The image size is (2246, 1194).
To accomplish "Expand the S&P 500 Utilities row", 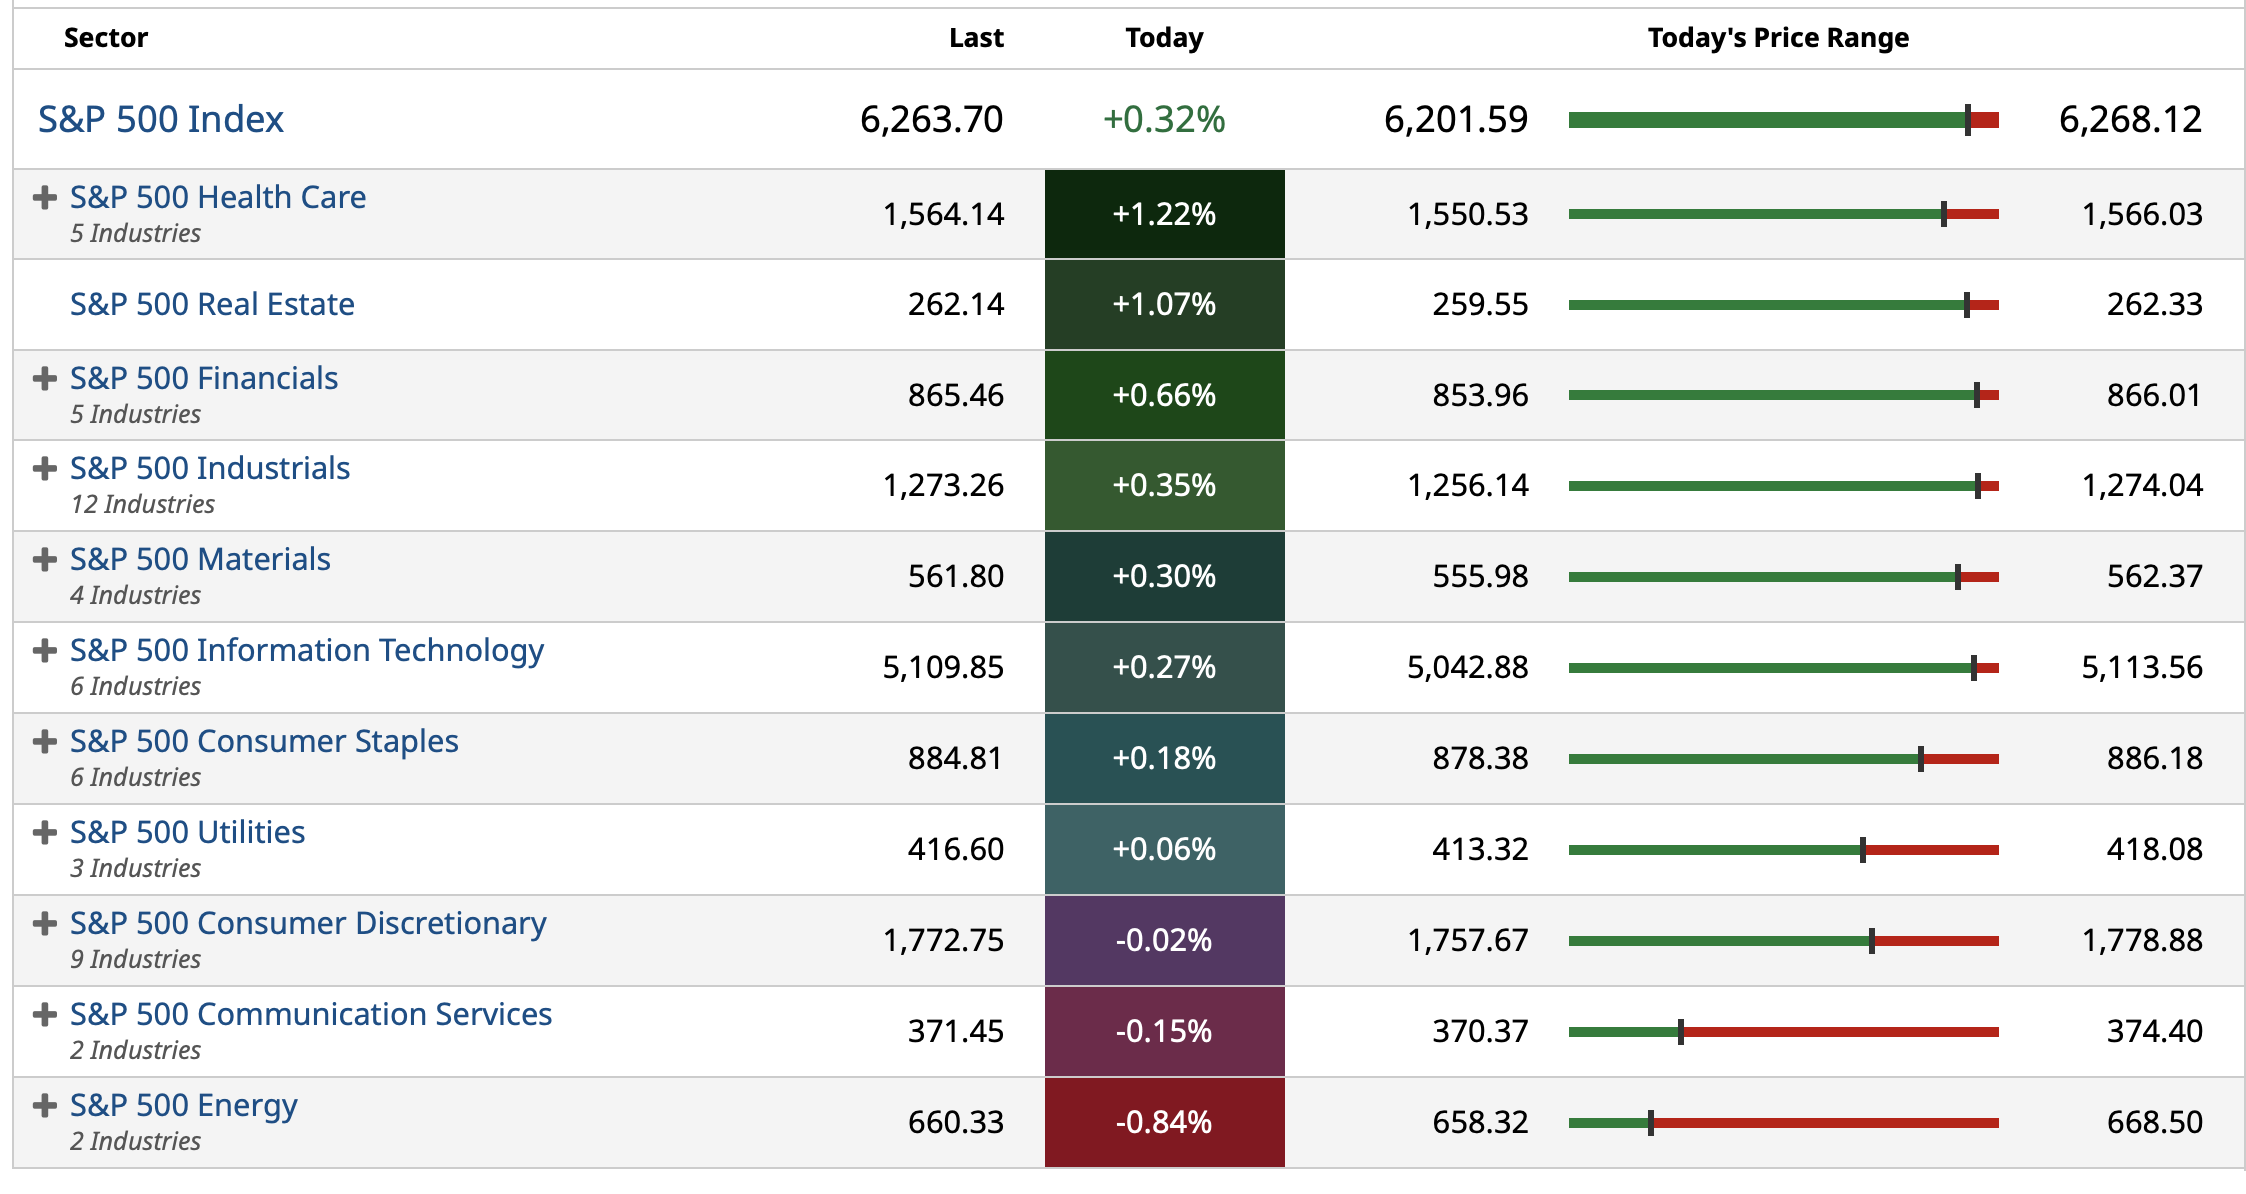I will tap(44, 832).
